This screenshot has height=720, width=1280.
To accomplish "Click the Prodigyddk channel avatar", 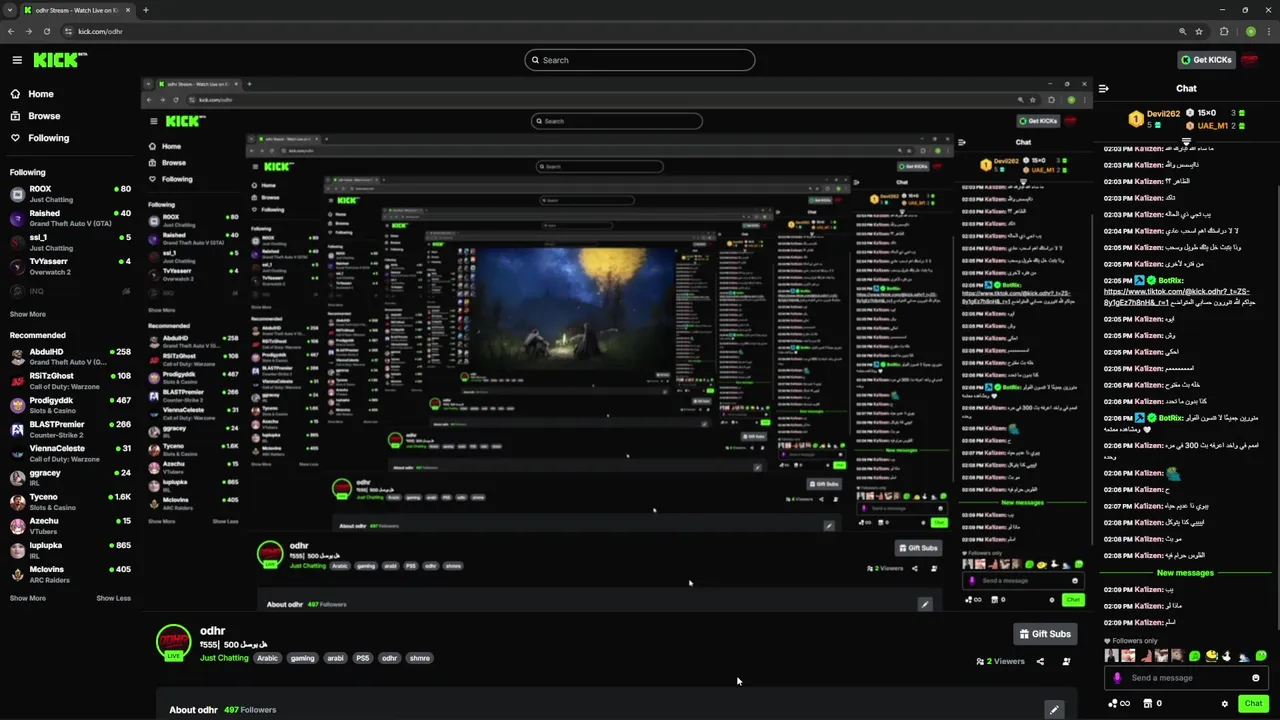I will [x=18, y=405].
